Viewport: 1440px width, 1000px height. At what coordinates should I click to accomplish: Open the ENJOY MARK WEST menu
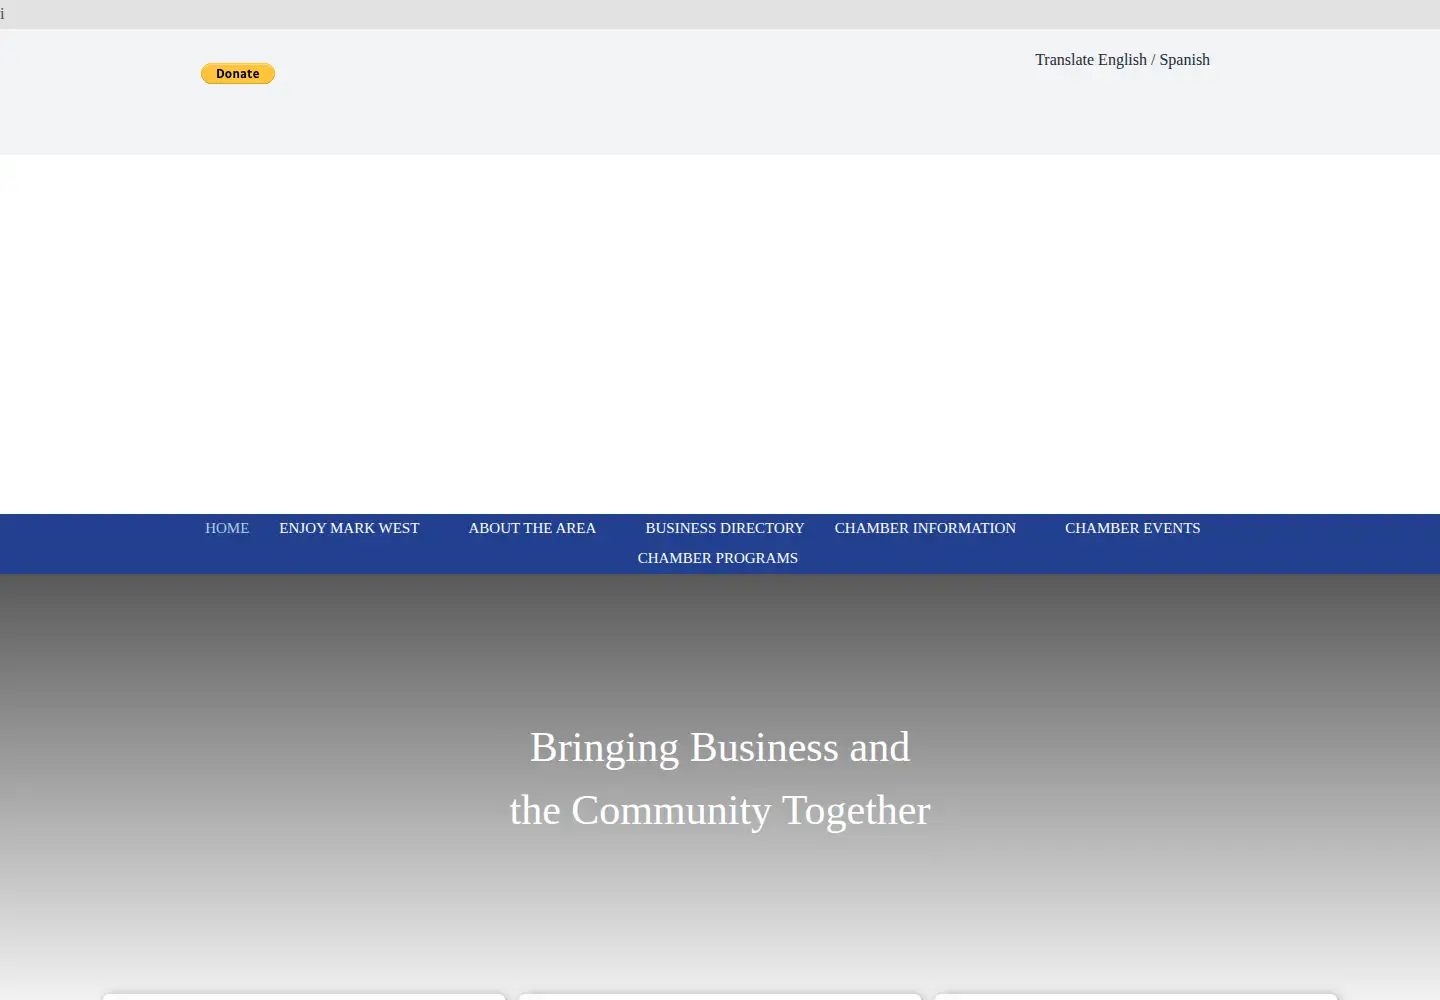click(x=349, y=528)
